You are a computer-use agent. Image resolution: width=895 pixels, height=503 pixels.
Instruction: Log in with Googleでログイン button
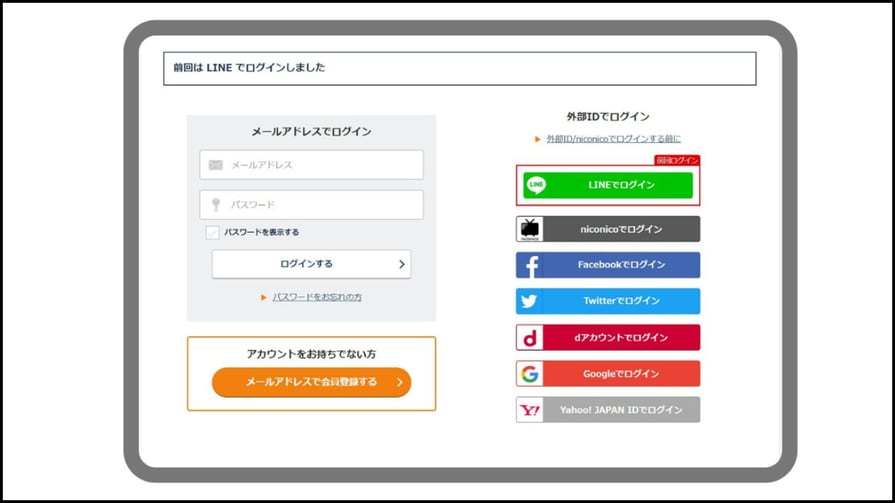point(608,373)
